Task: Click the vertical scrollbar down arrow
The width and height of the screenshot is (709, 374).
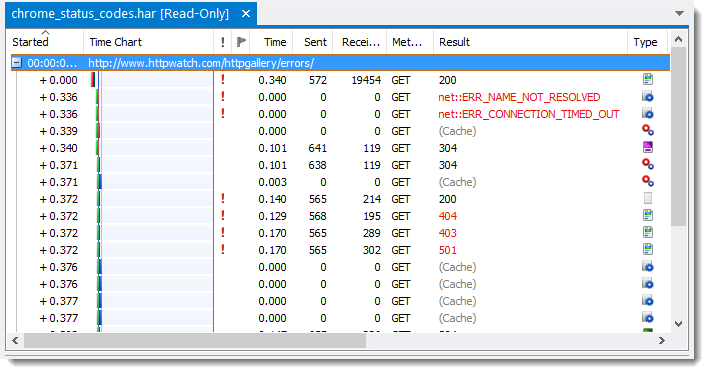Action: coord(678,324)
